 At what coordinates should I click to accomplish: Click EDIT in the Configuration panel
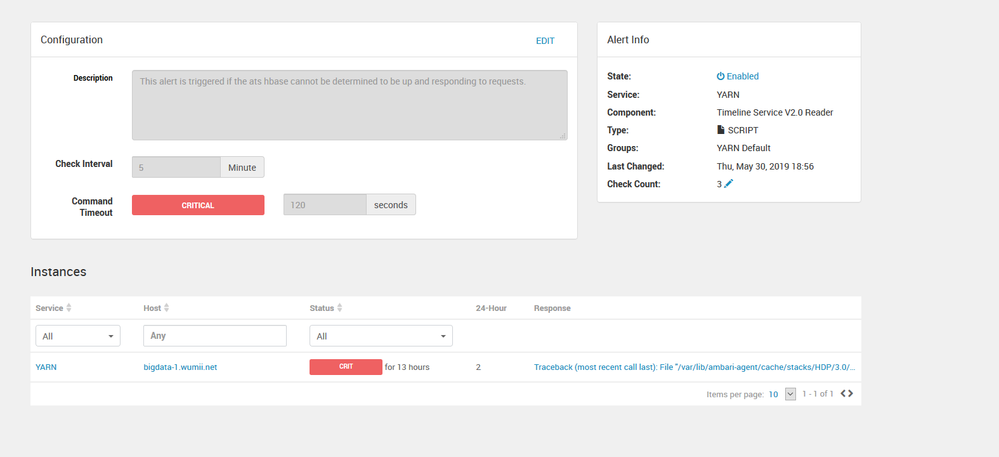coord(545,41)
